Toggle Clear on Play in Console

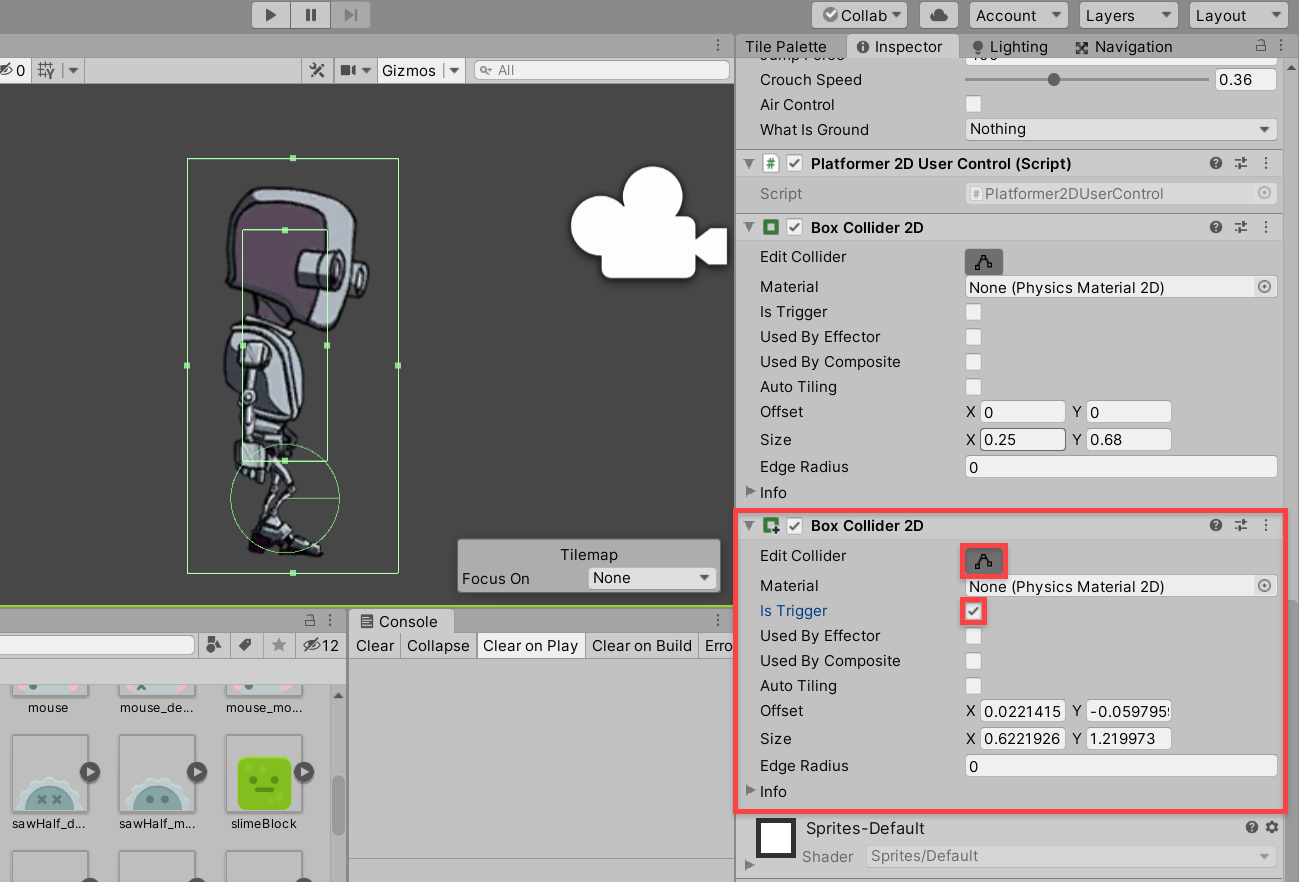(x=531, y=646)
